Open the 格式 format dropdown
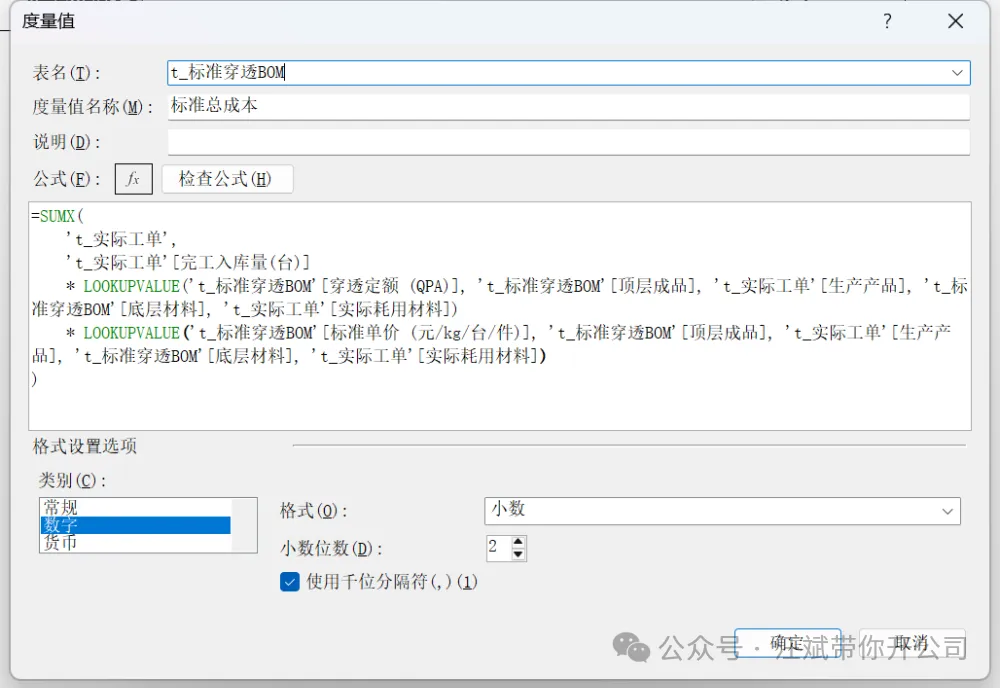 [x=722, y=511]
